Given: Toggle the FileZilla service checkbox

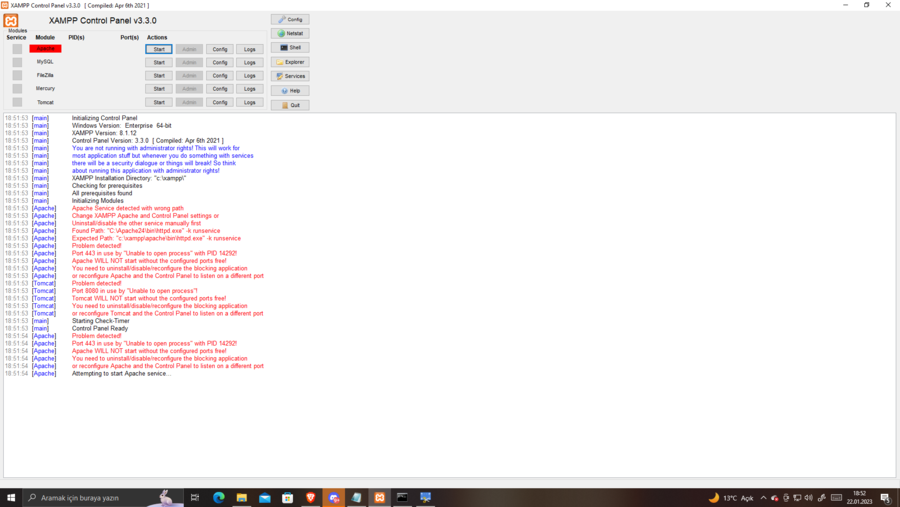Looking at the screenshot, I should 17,75.
